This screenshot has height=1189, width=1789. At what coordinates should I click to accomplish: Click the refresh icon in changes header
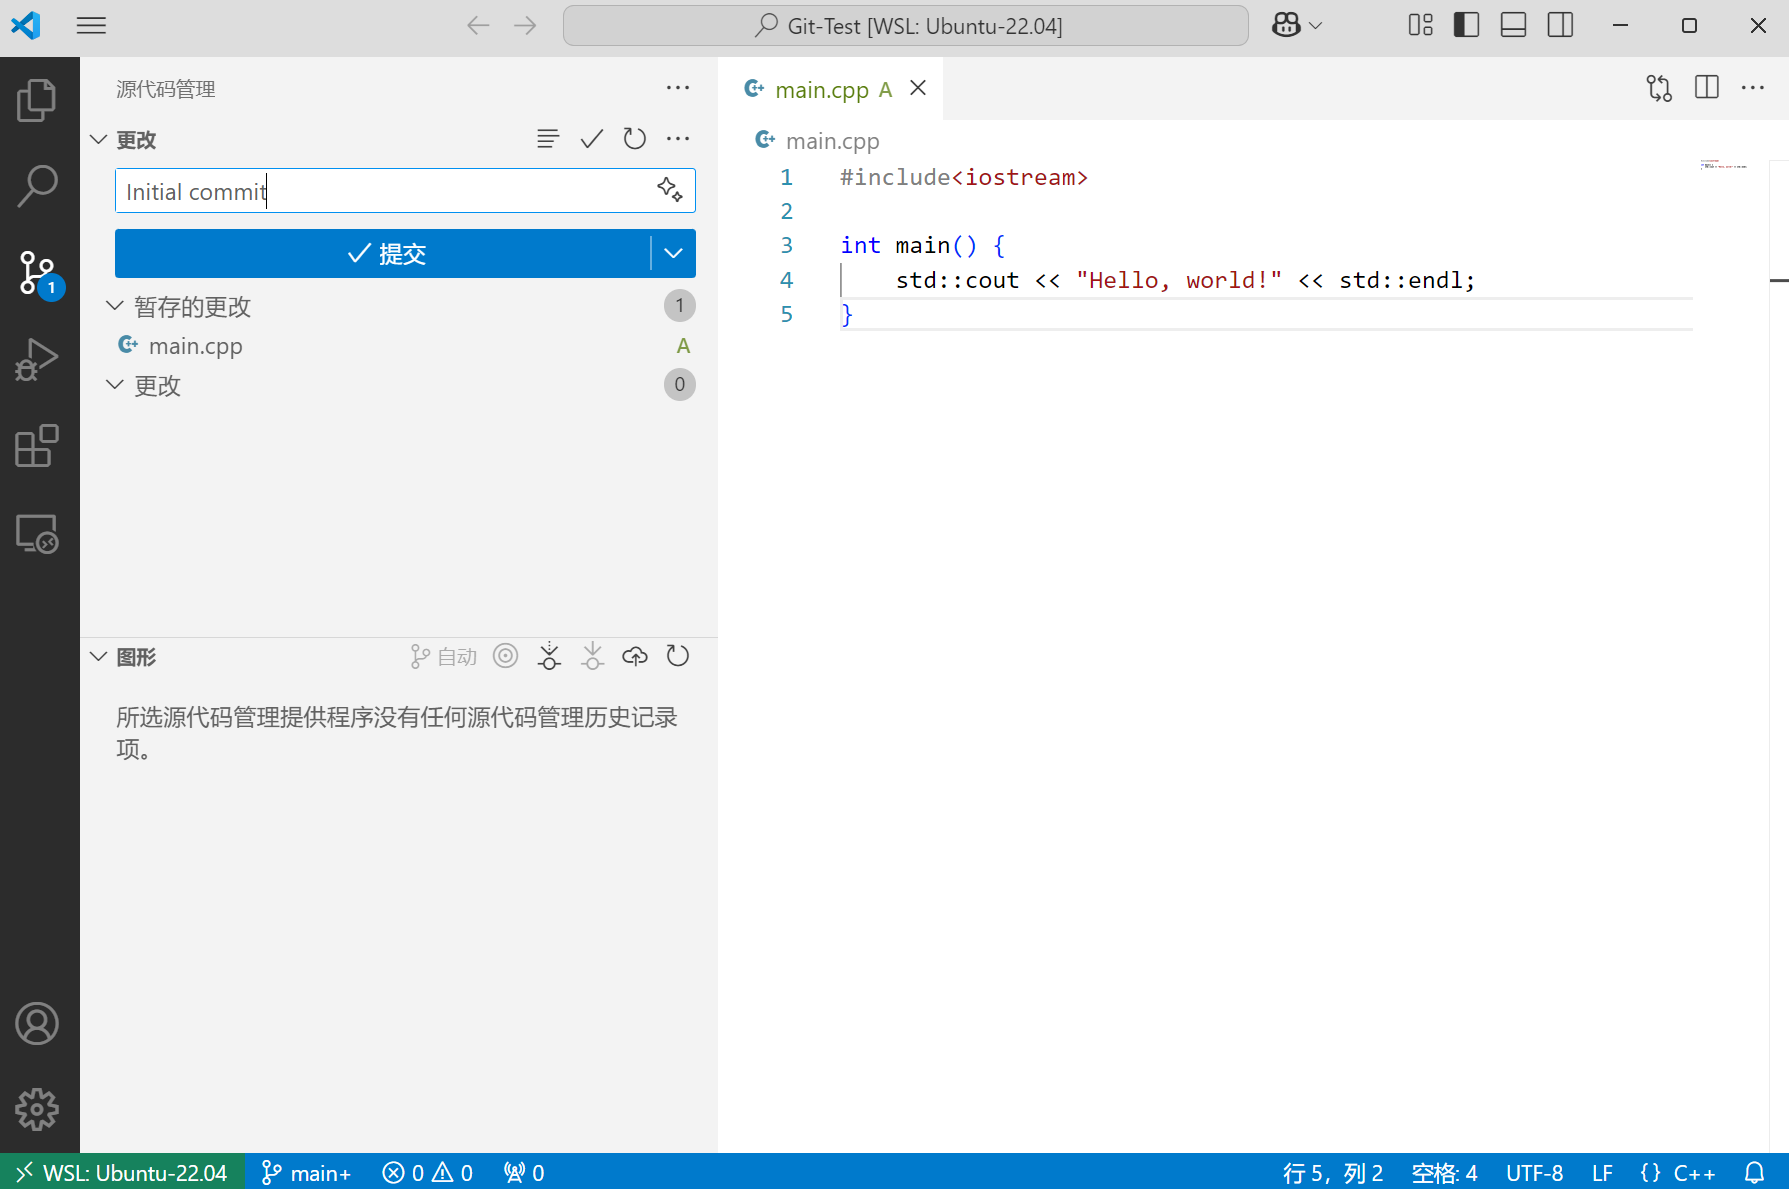click(x=635, y=139)
